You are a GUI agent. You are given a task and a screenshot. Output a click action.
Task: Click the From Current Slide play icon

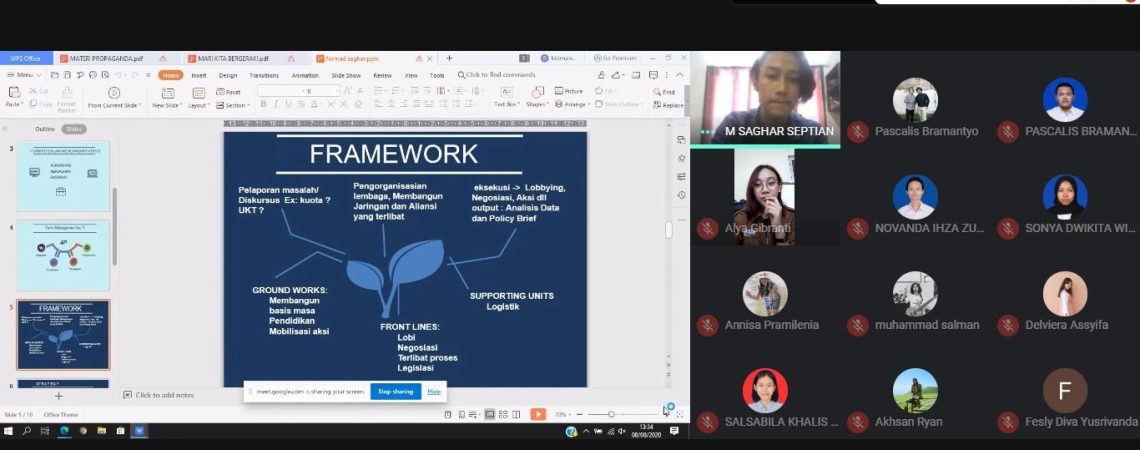tap(114, 92)
